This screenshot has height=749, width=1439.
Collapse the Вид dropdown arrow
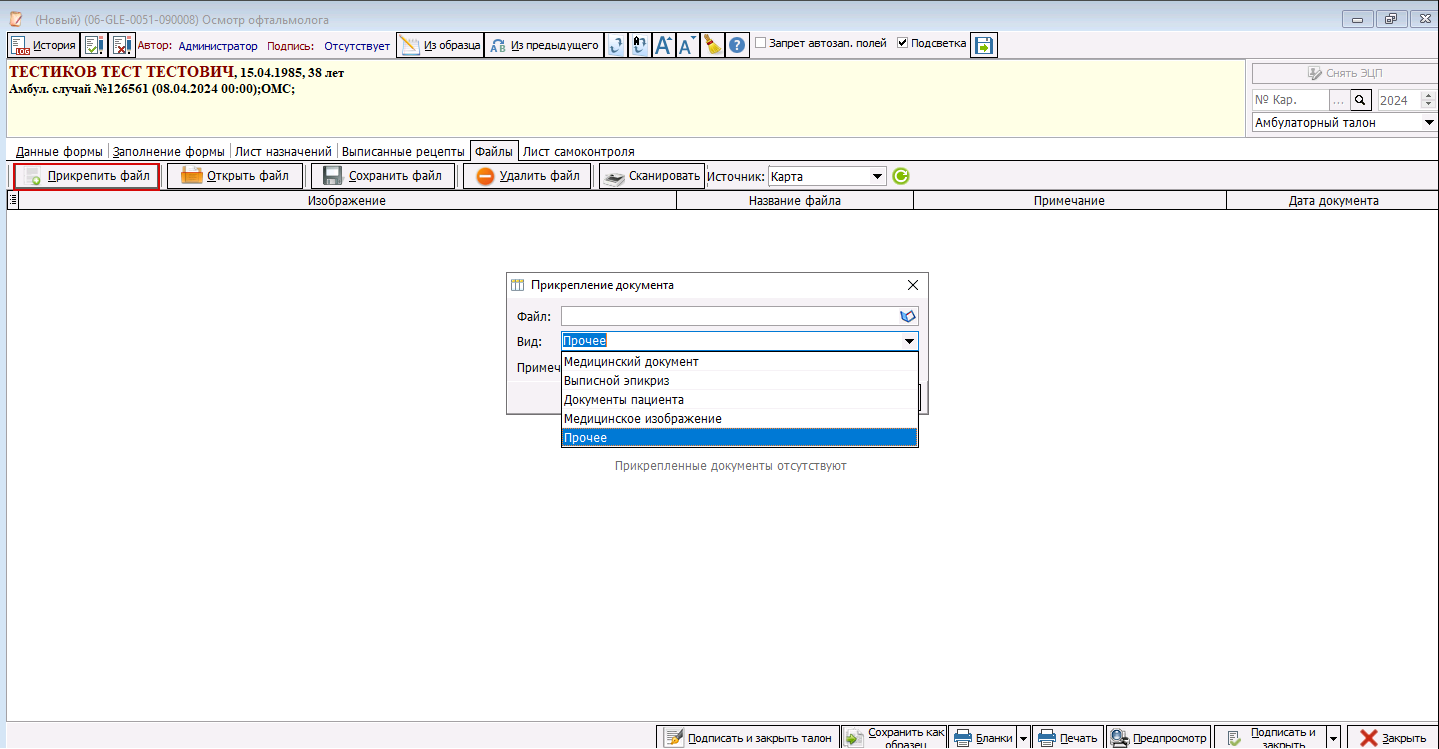click(x=909, y=341)
